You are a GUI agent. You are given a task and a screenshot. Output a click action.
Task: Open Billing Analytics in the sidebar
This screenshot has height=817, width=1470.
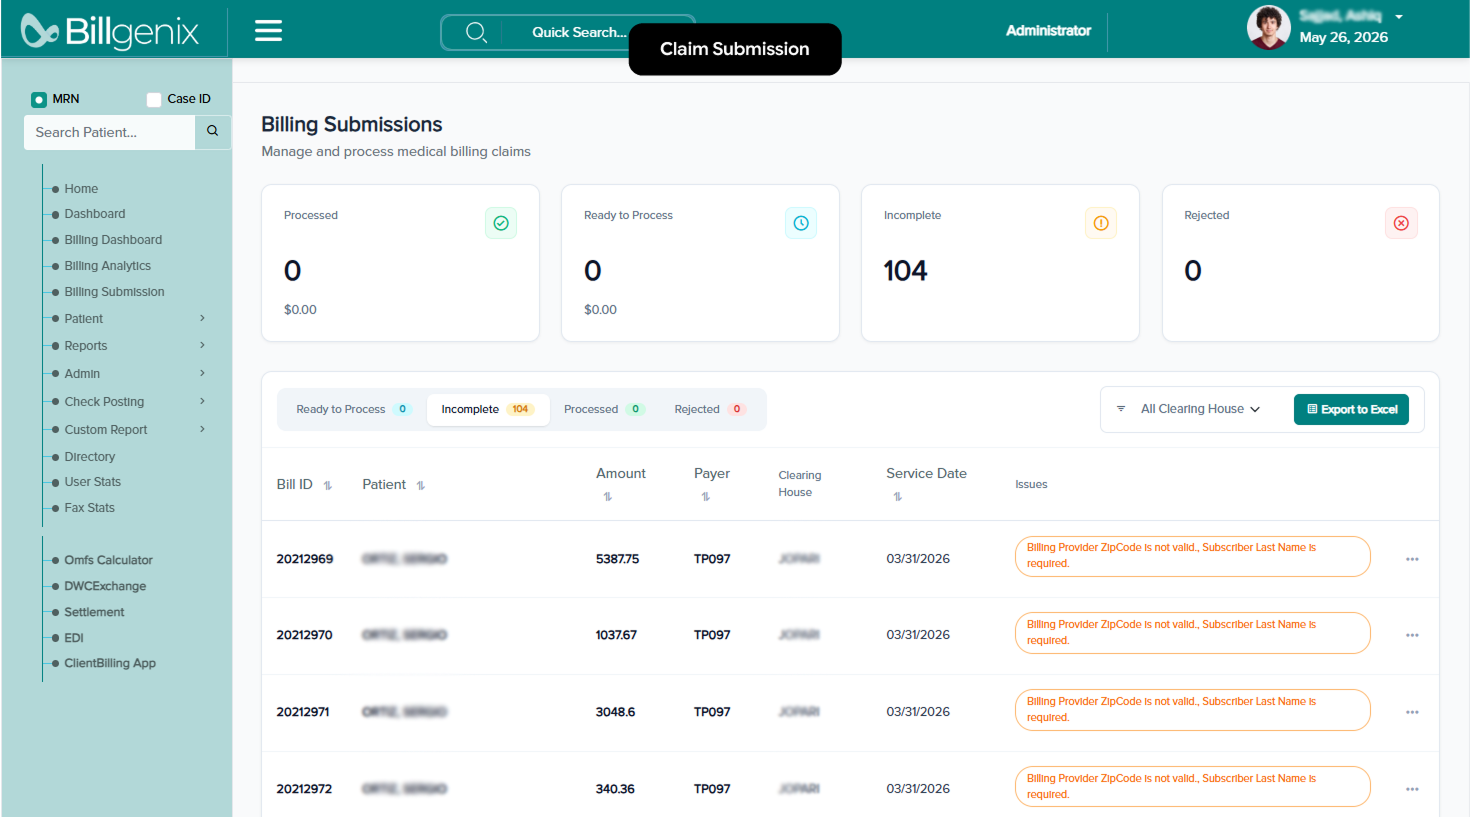(x=107, y=266)
